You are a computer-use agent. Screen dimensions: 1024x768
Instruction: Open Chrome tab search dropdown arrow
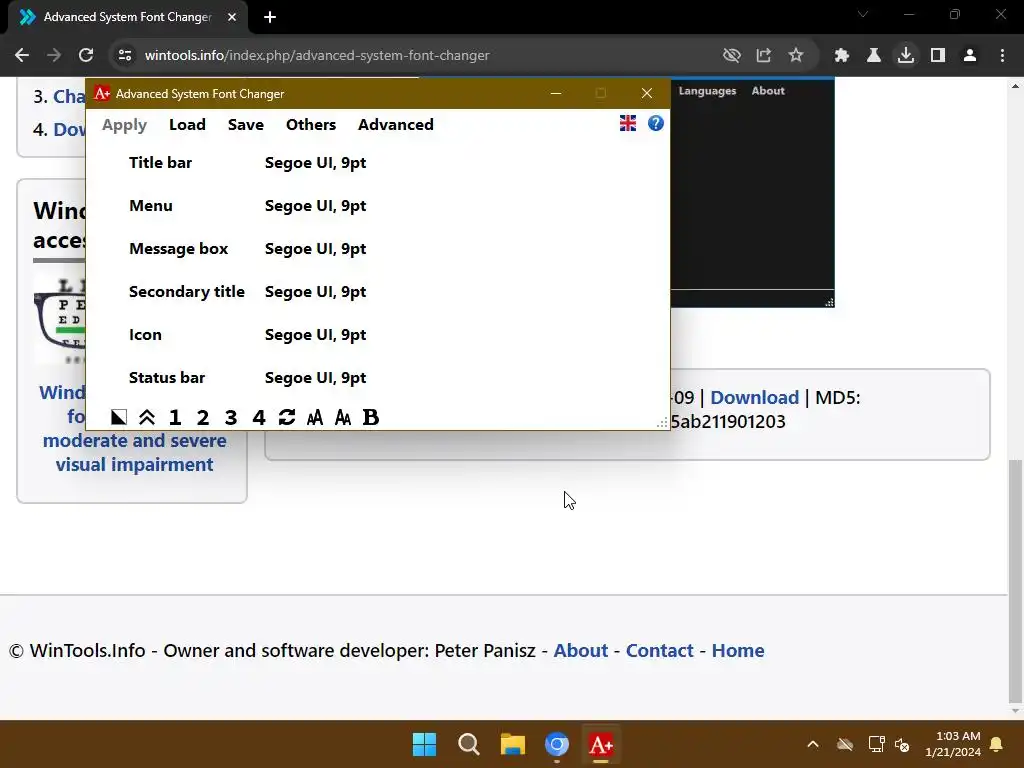click(x=863, y=14)
